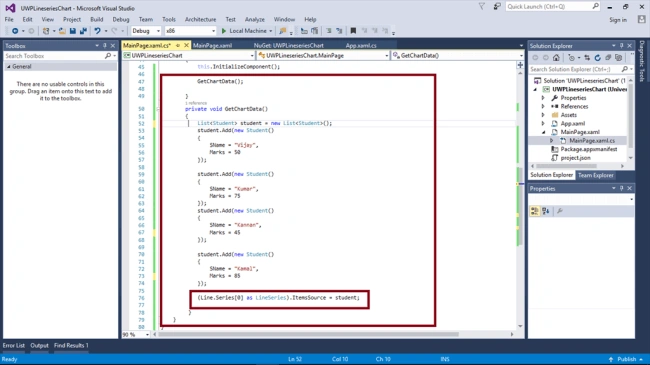Open the Diagnostic Tools side tab
The height and width of the screenshot is (365, 650).
pos(642,61)
